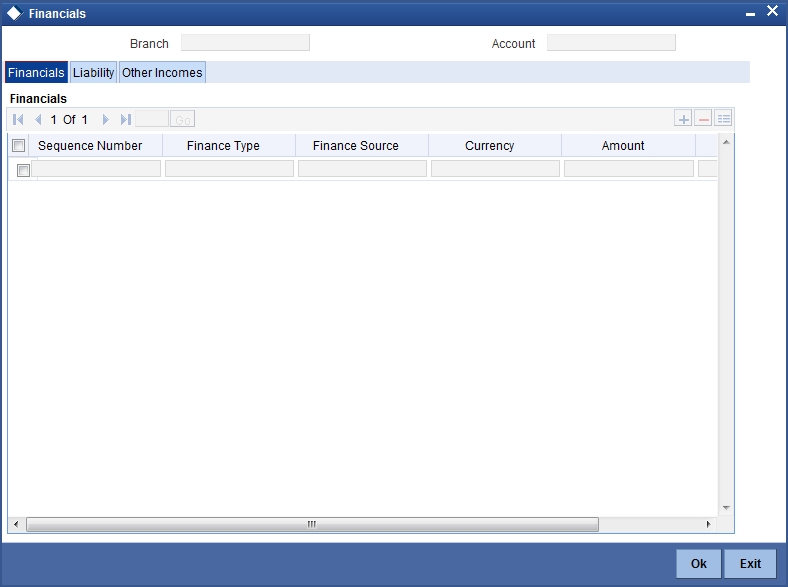This screenshot has height=587, width=788.
Task: Tick the select-all checkbox in the header
Action: tap(19, 146)
